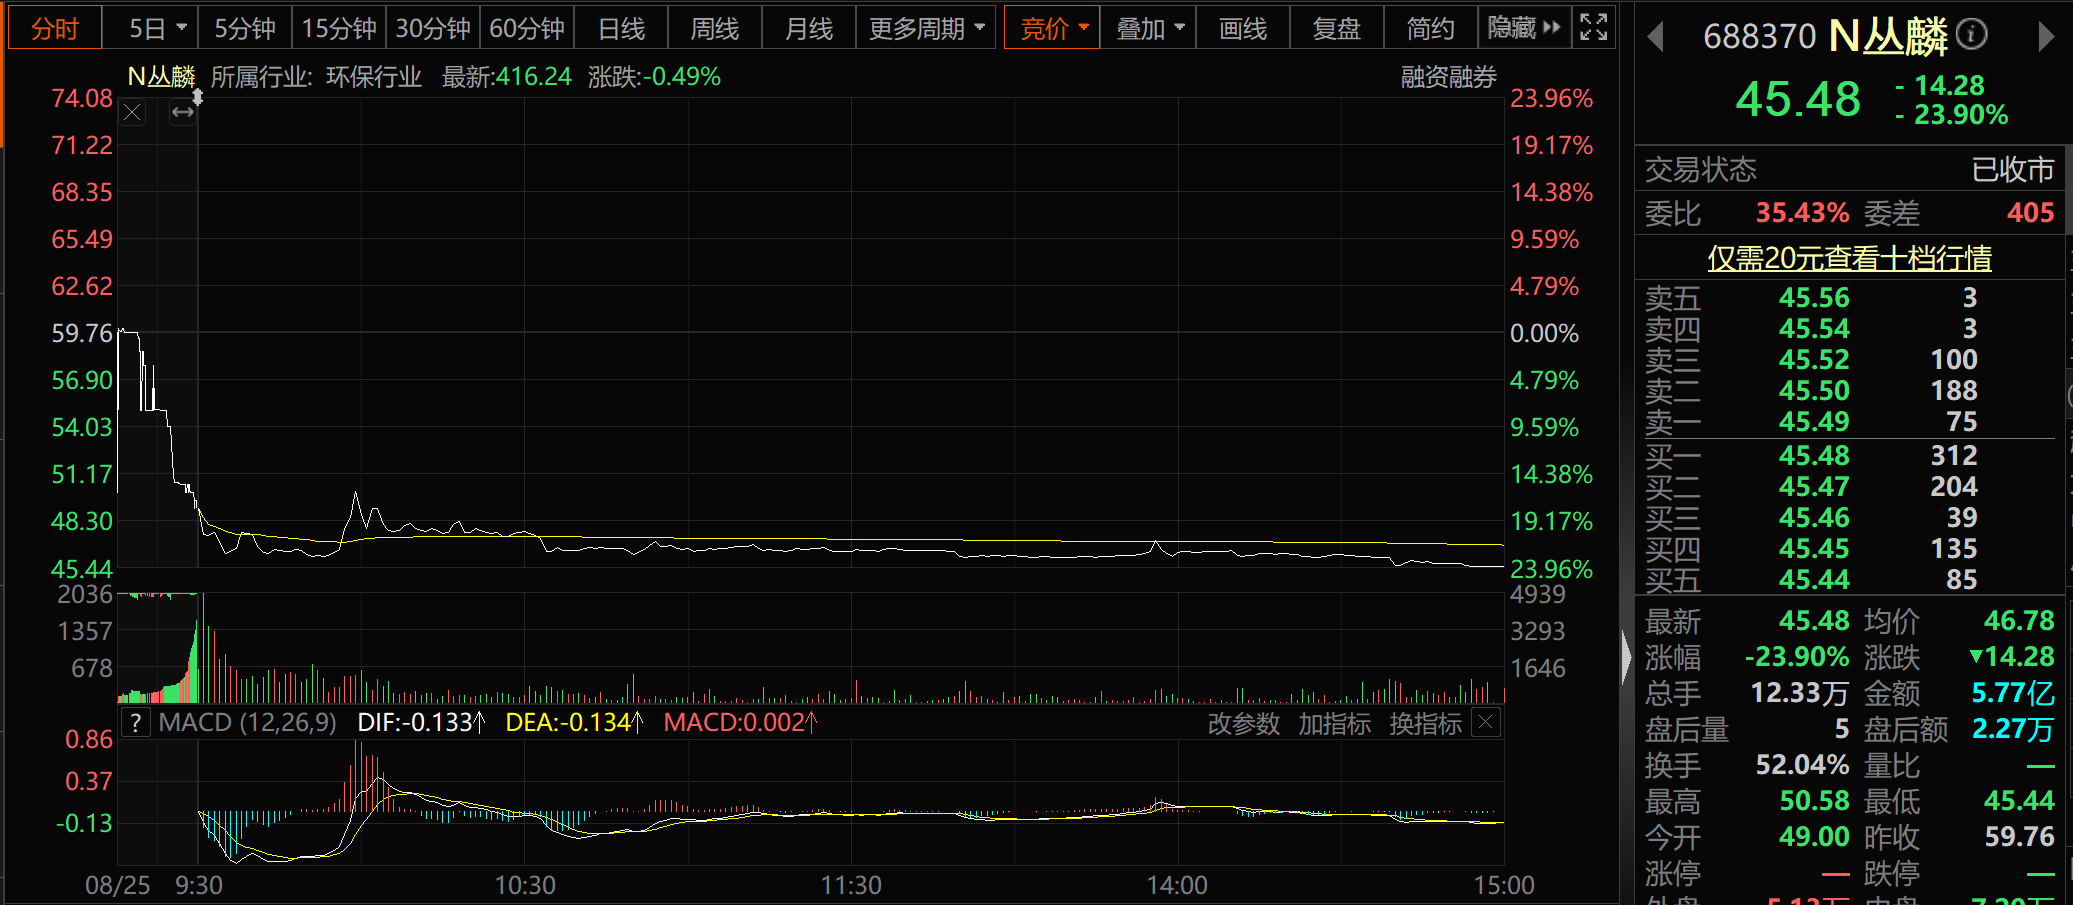Screen dimensions: 2073x905
Task: Click the X icon at chart top-left
Action: (132, 113)
